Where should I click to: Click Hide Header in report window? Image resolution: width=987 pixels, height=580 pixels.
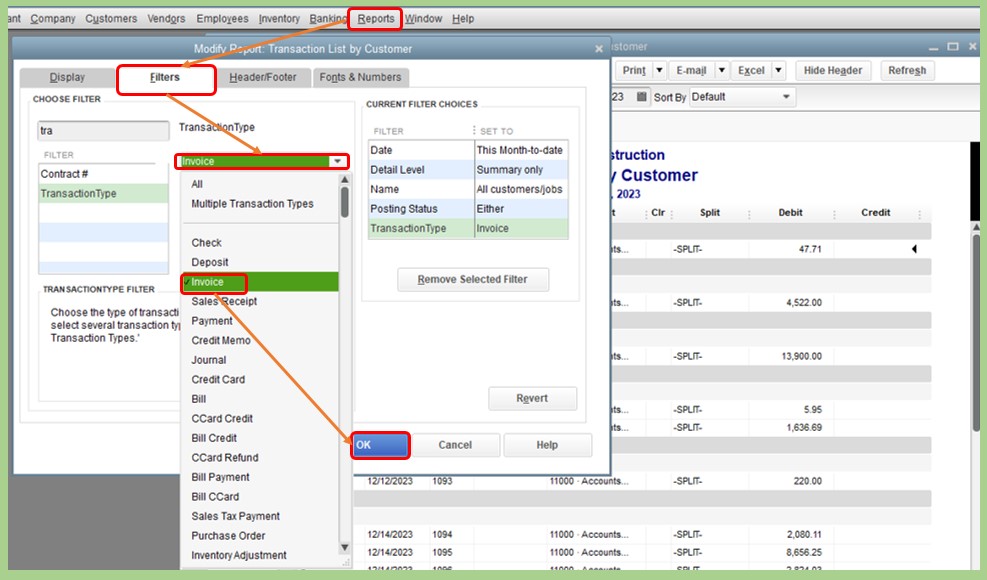(x=833, y=71)
